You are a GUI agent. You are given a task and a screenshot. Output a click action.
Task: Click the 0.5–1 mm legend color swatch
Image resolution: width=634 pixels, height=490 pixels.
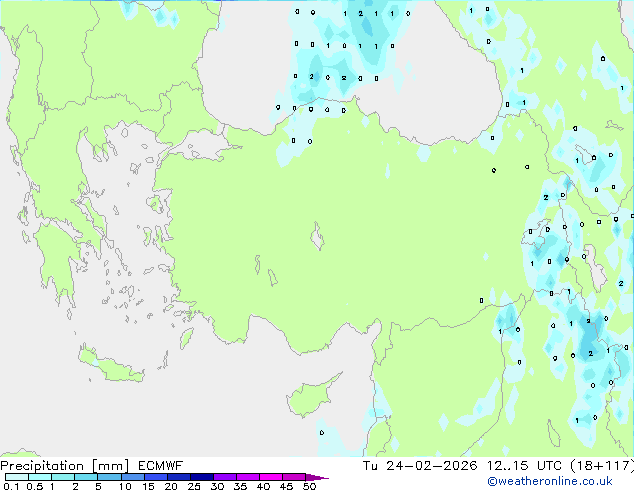tap(40, 477)
